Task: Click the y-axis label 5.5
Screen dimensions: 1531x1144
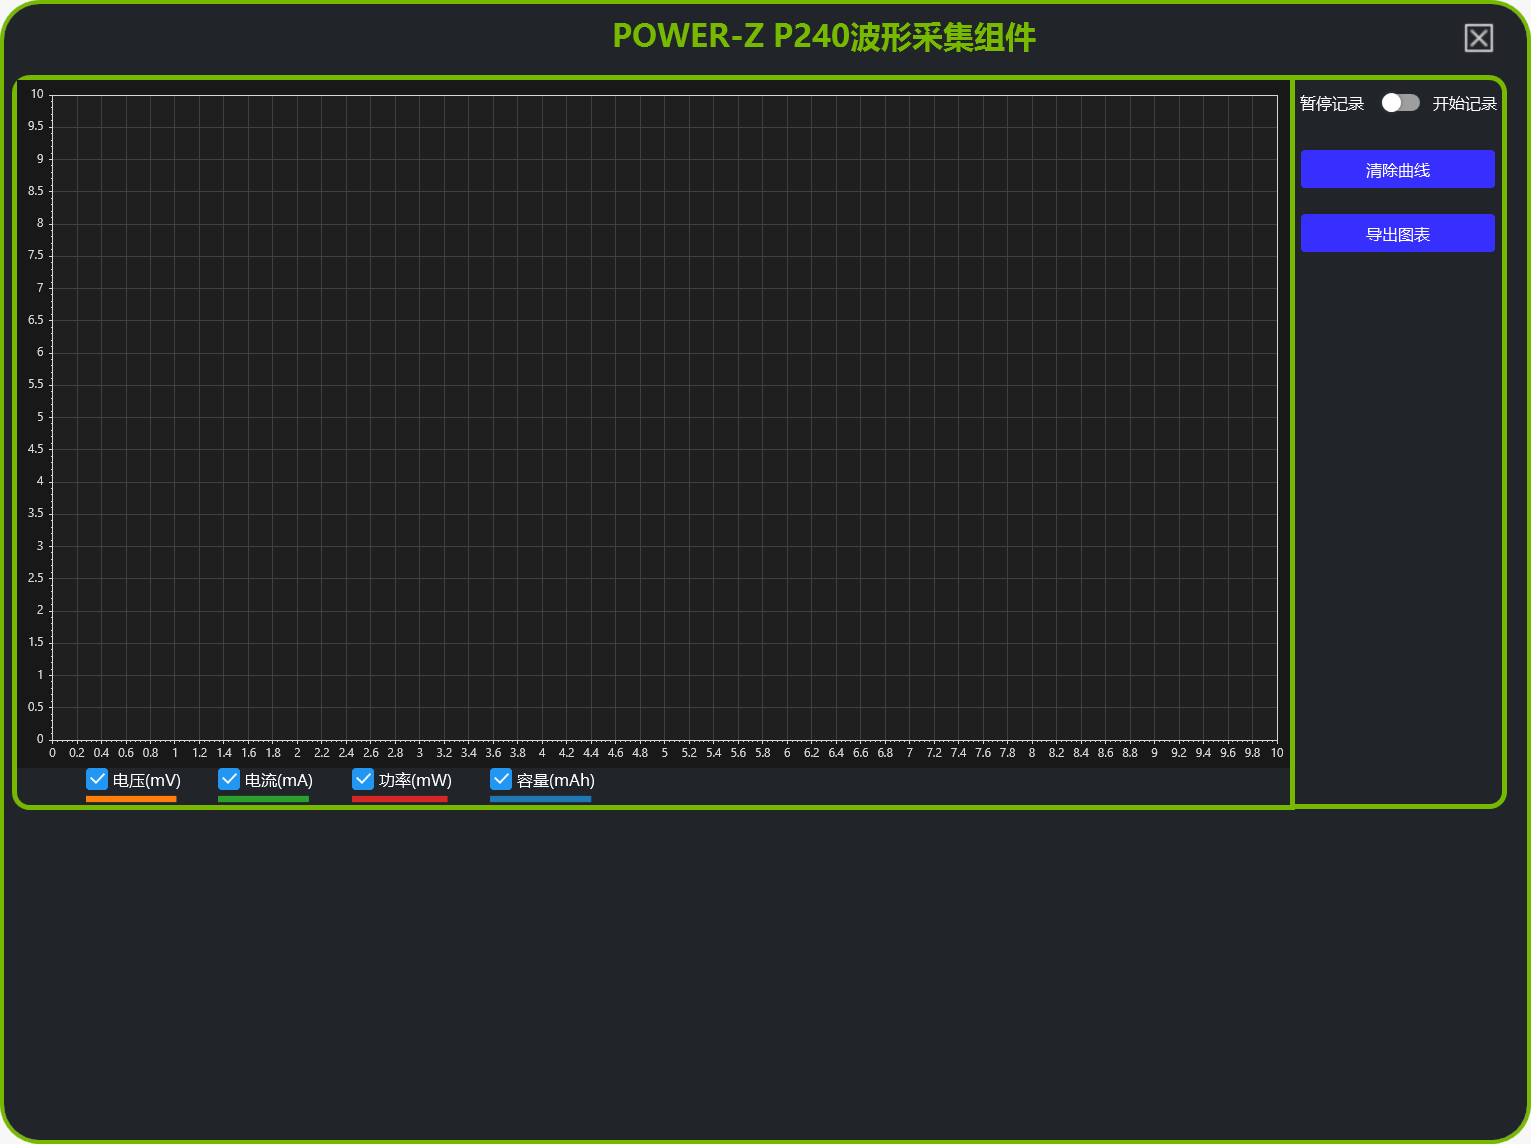Action: point(36,384)
